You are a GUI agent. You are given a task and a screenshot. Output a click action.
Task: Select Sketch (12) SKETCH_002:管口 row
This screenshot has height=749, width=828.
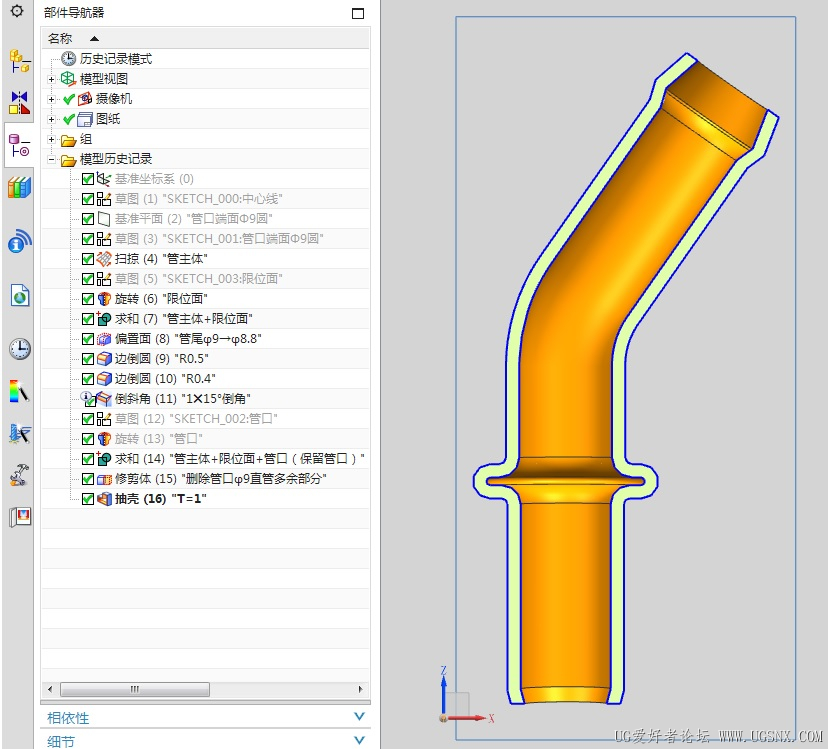click(x=205, y=419)
